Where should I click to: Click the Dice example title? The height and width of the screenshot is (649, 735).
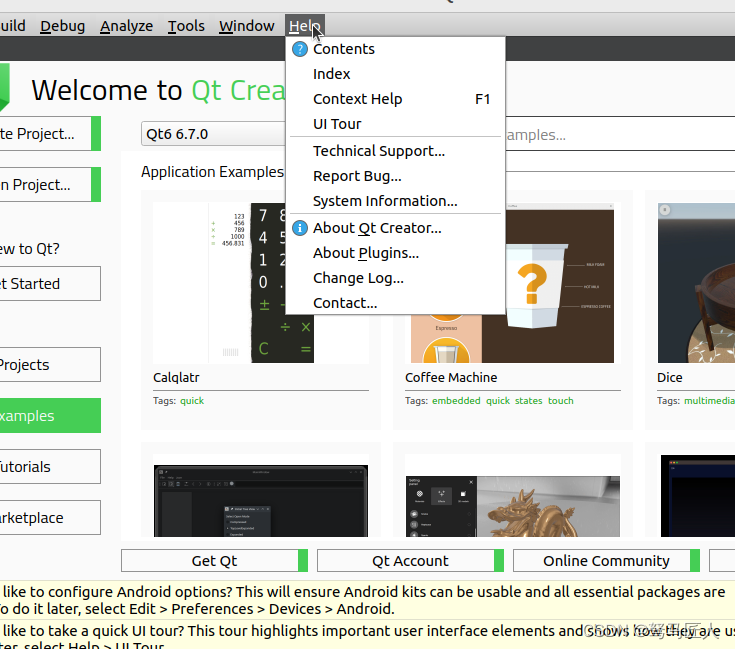pyautogui.click(x=669, y=377)
